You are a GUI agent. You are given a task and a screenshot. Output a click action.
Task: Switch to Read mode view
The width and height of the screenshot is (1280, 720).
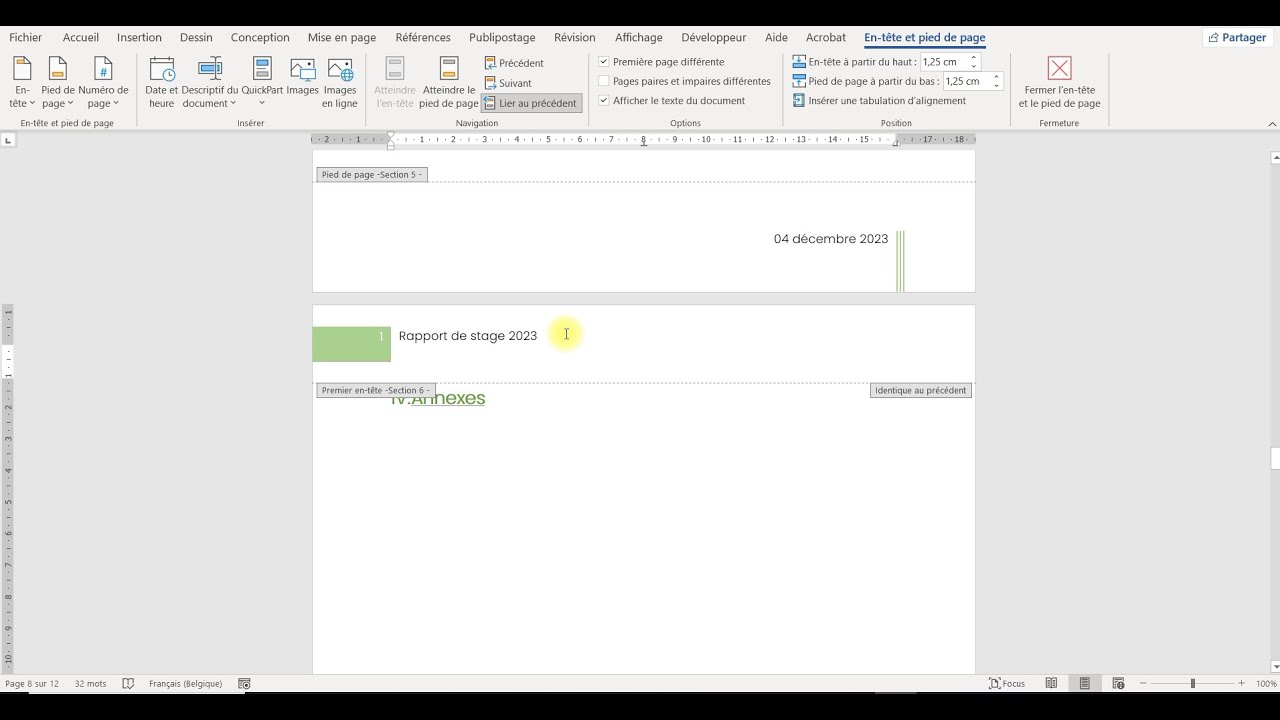pos(1051,684)
